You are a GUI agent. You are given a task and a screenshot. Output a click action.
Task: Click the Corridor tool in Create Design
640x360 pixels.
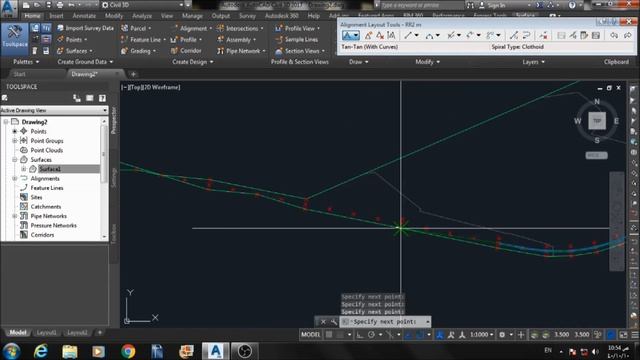(186, 51)
